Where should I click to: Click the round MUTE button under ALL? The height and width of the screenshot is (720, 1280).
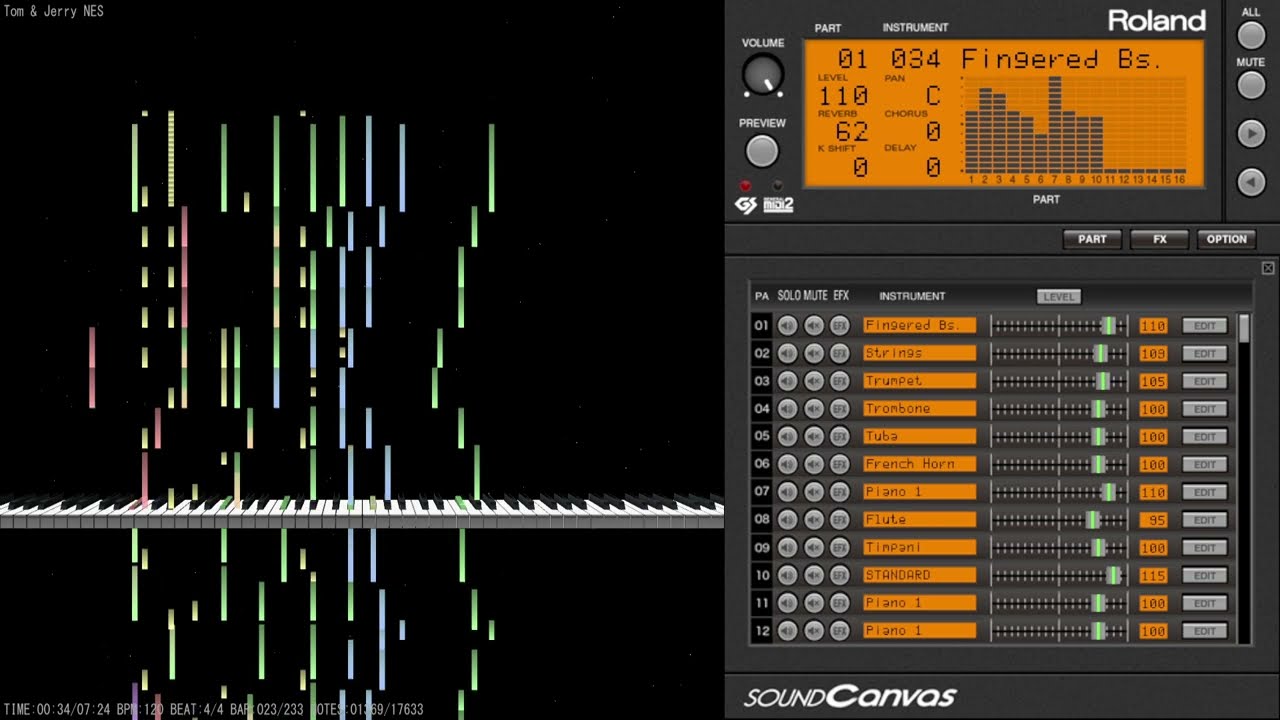1251,85
